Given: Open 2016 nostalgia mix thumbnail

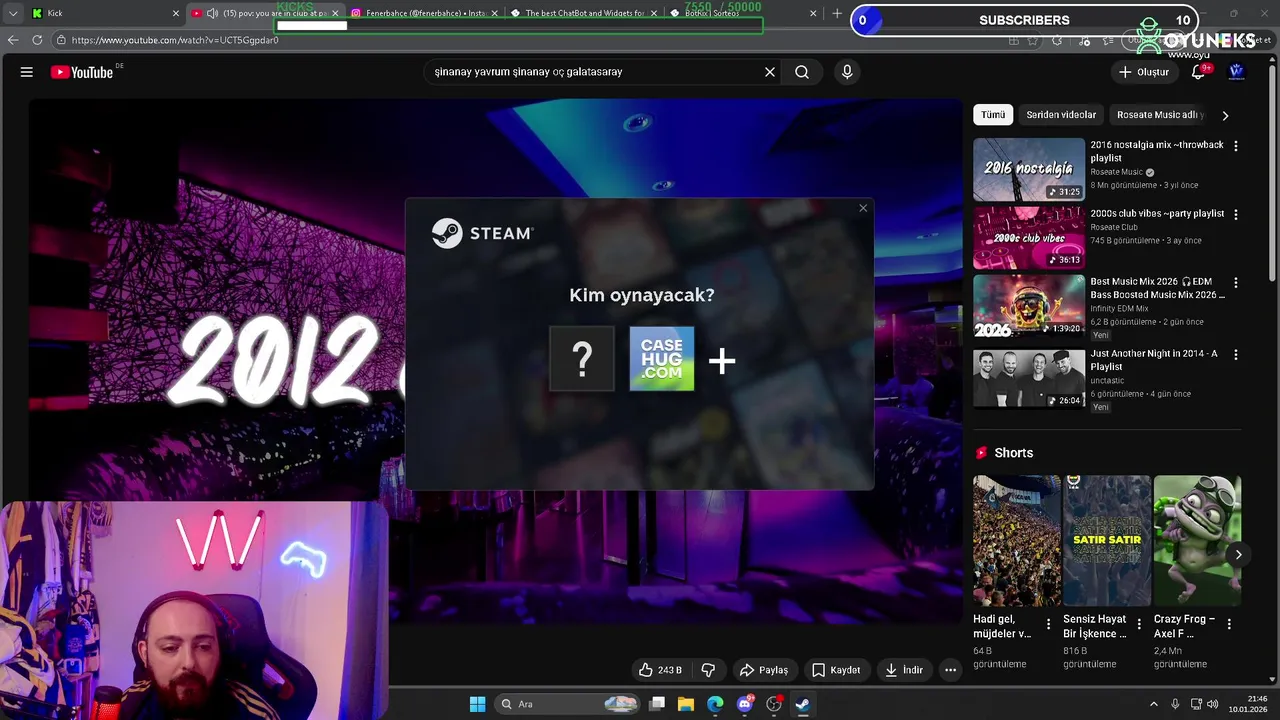Looking at the screenshot, I should [x=1029, y=169].
